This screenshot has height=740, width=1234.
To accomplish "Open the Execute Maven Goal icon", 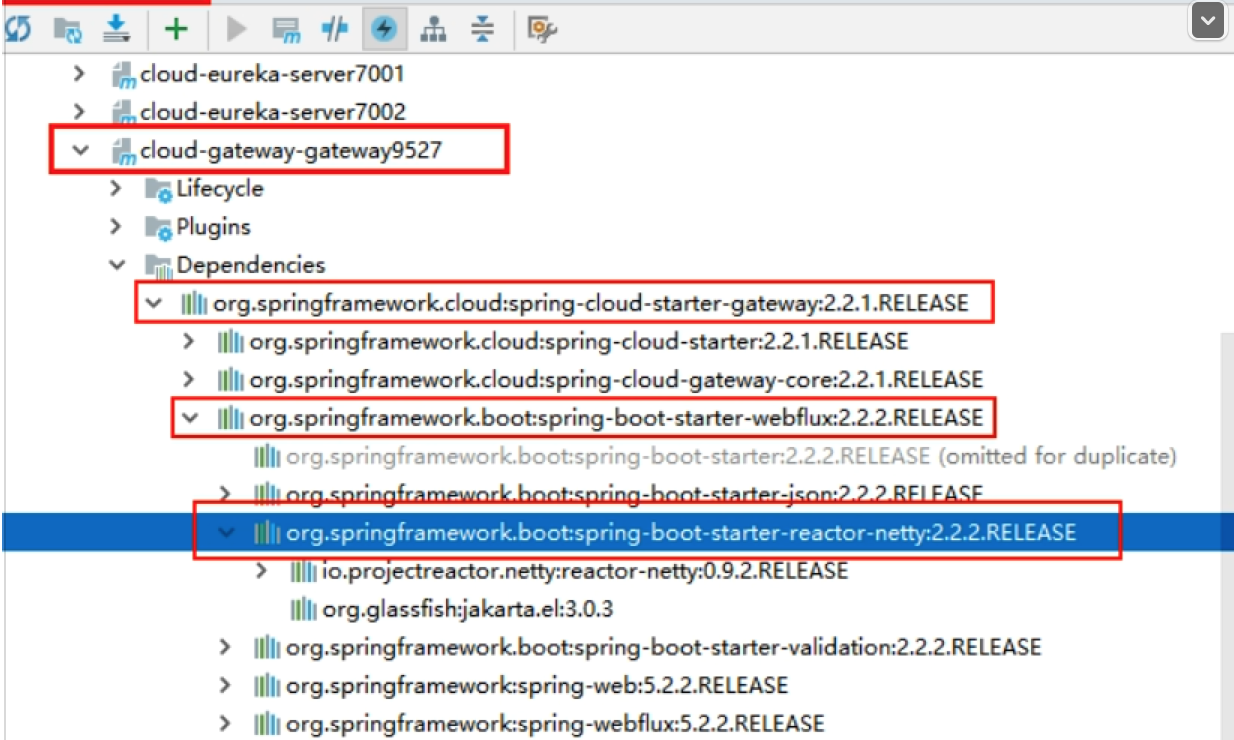I will [287, 30].
